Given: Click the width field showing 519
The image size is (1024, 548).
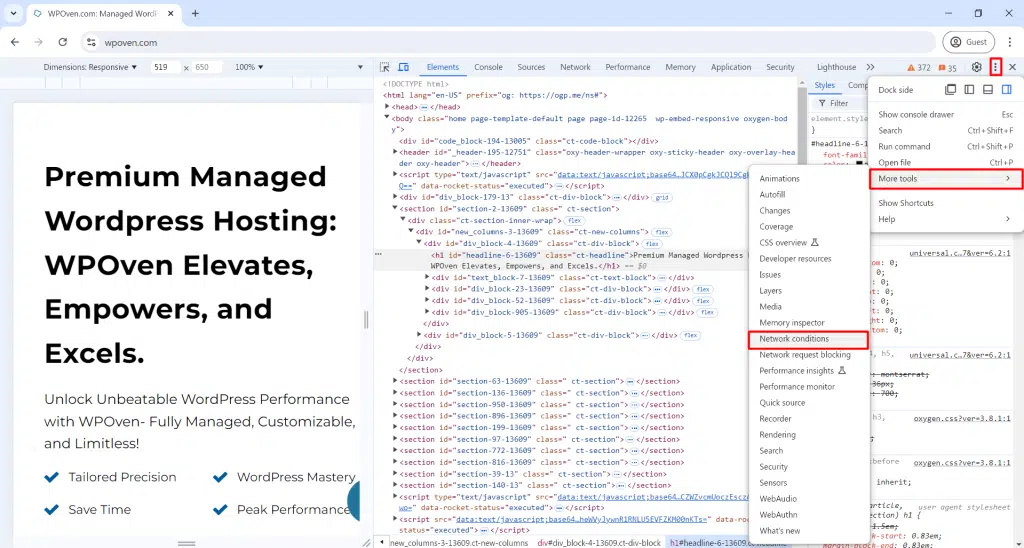Looking at the screenshot, I should click(x=164, y=67).
